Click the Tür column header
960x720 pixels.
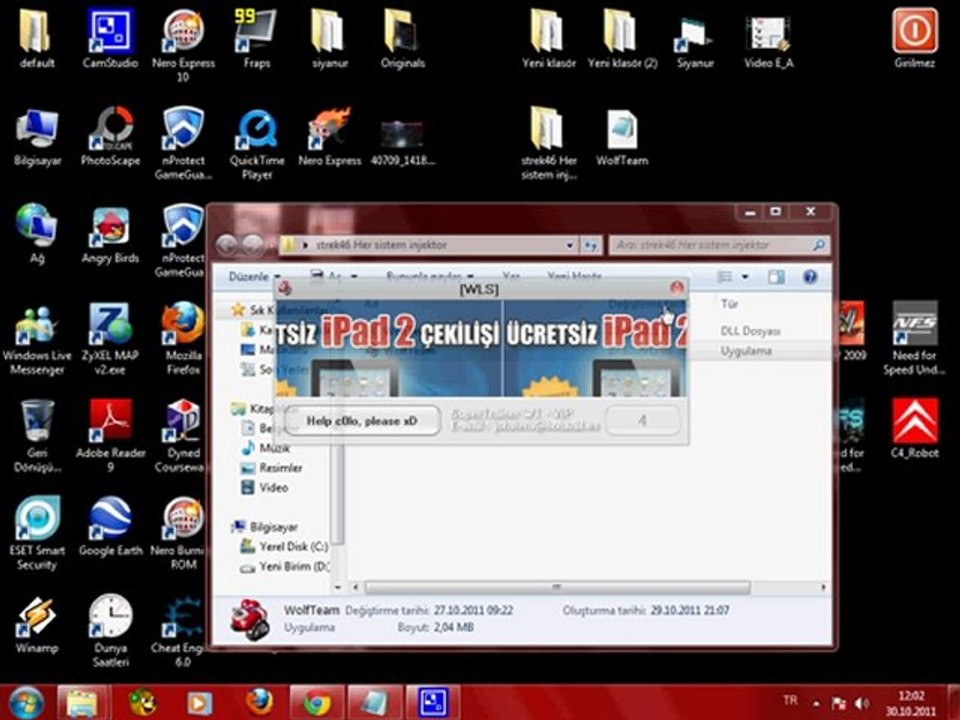click(x=729, y=304)
